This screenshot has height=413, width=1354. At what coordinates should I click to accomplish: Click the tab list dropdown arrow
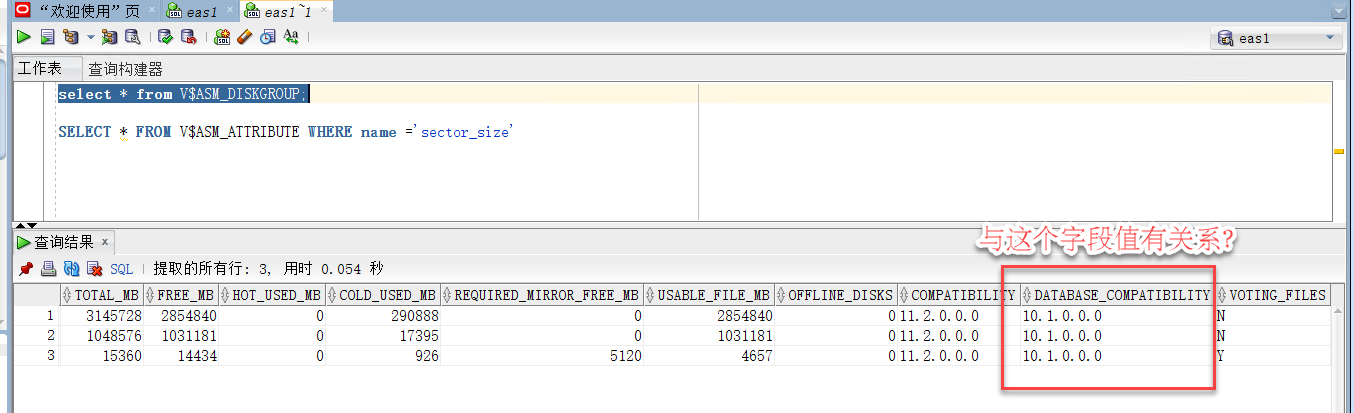(x=1338, y=10)
